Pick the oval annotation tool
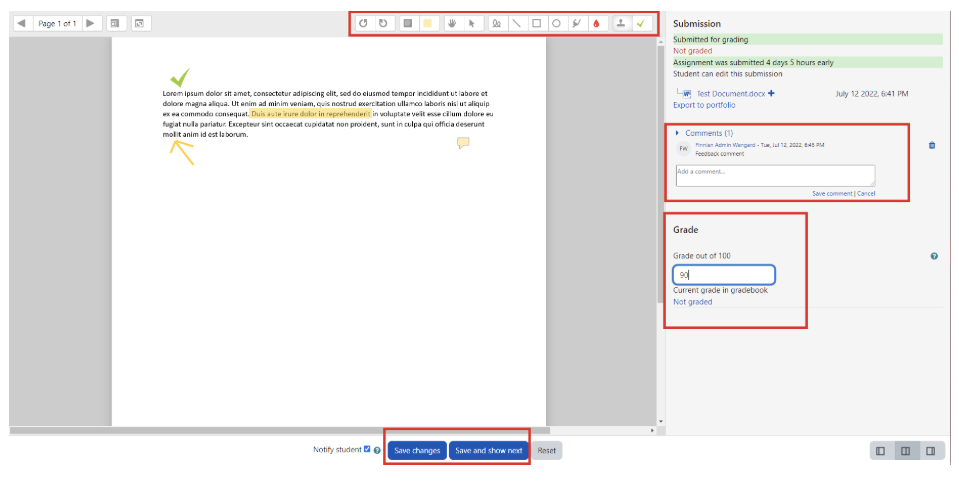The width and height of the screenshot is (959, 482). (556, 22)
